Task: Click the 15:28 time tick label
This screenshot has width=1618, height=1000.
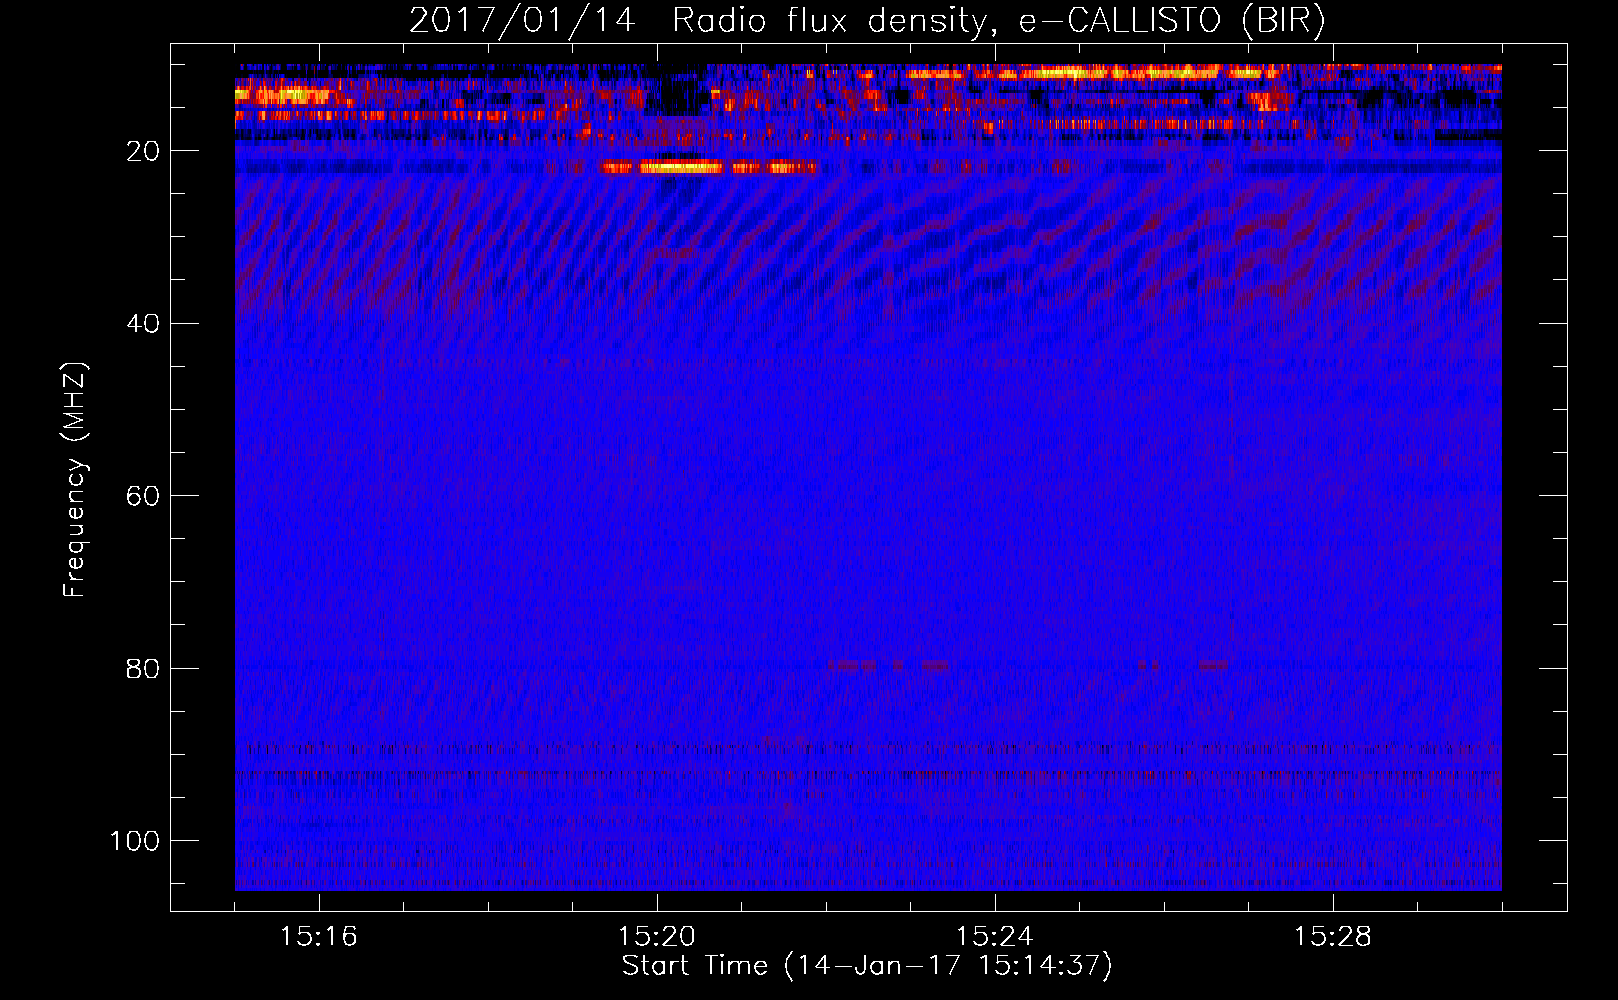Action: [x=1333, y=937]
